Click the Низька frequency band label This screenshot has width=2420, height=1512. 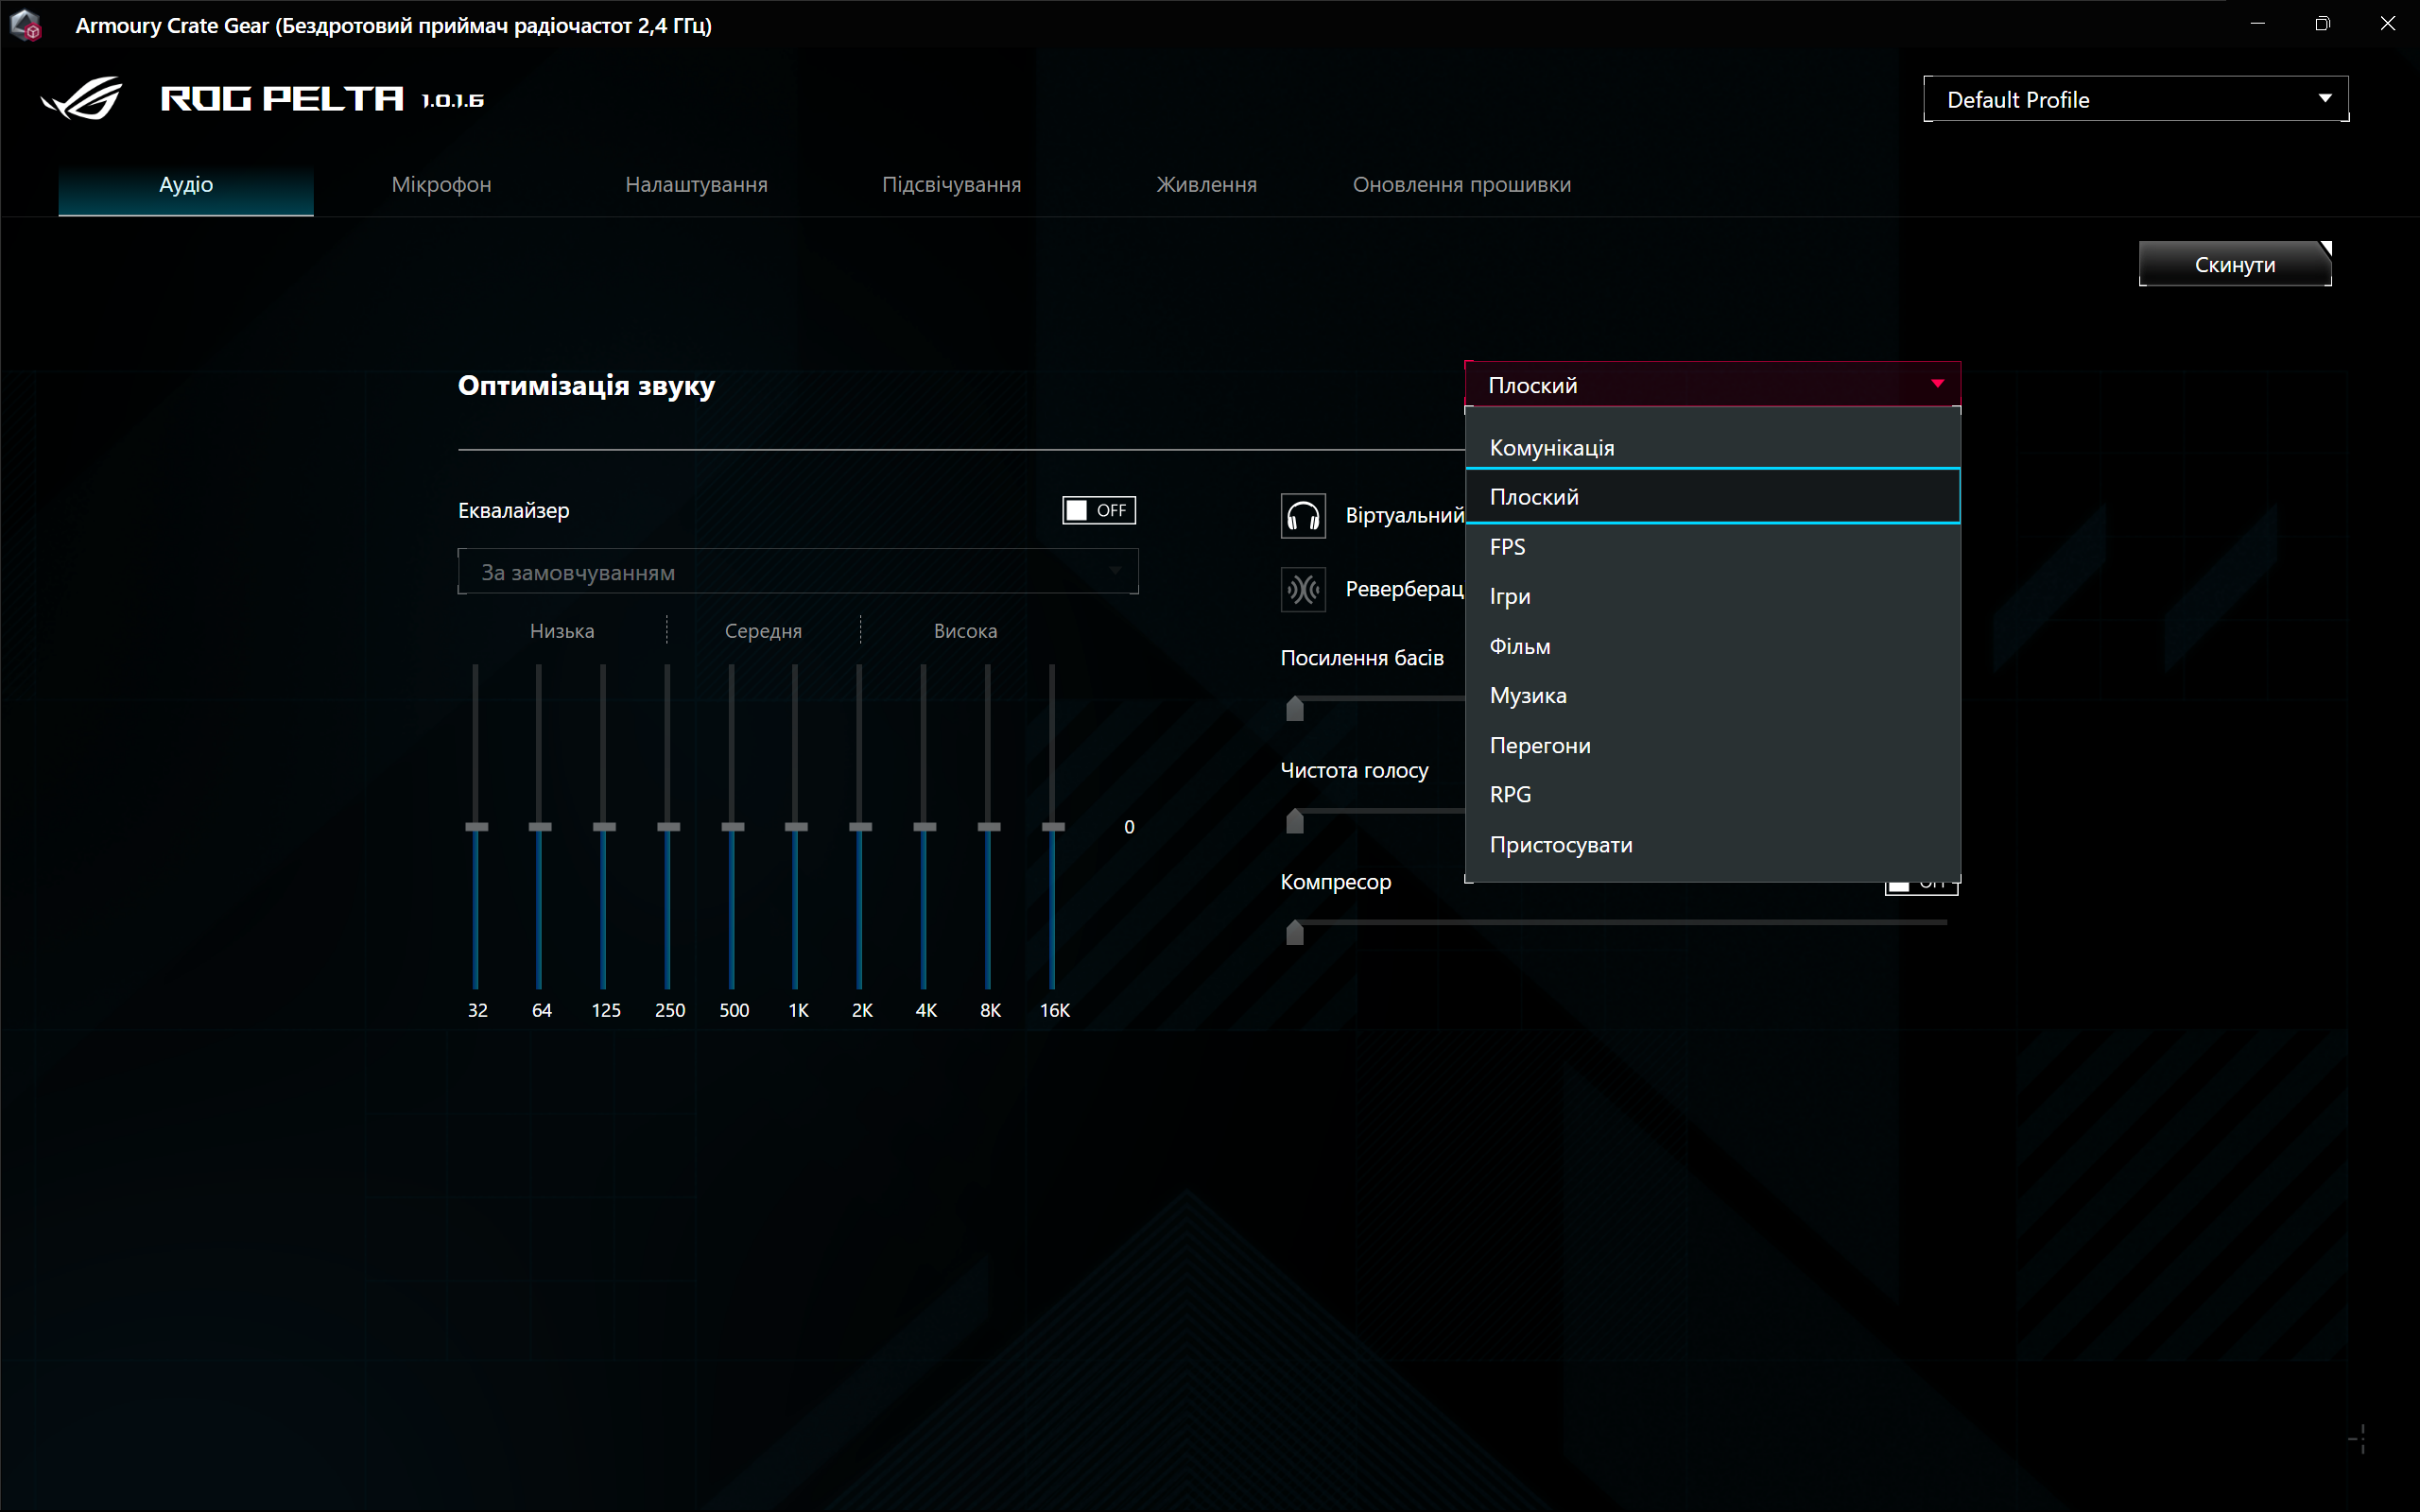pos(562,631)
